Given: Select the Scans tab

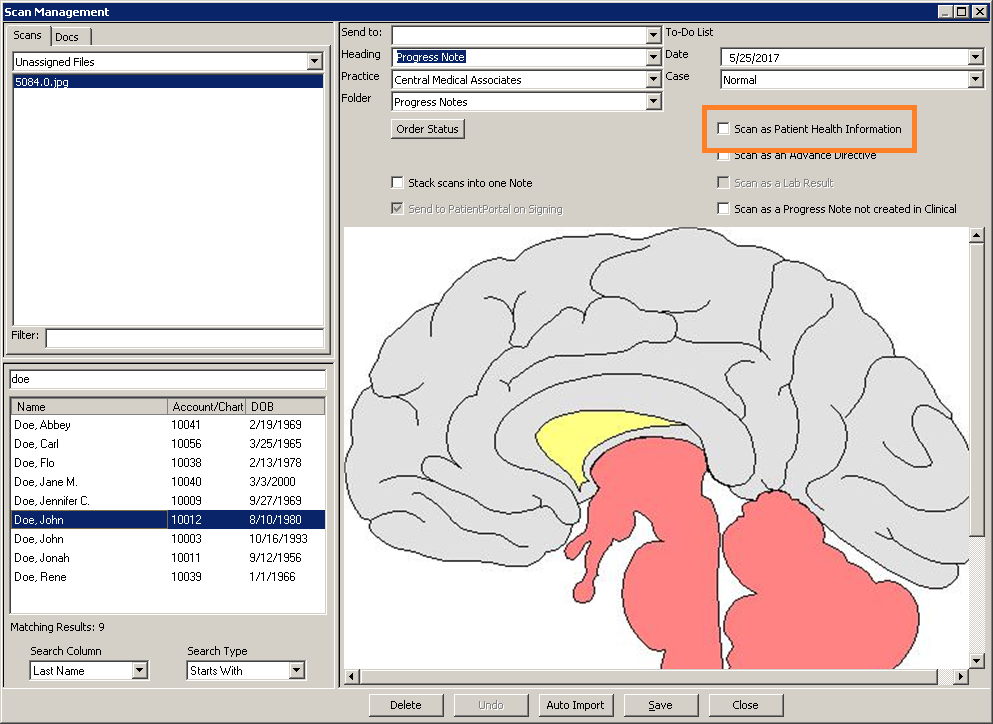Looking at the screenshot, I should [28, 36].
